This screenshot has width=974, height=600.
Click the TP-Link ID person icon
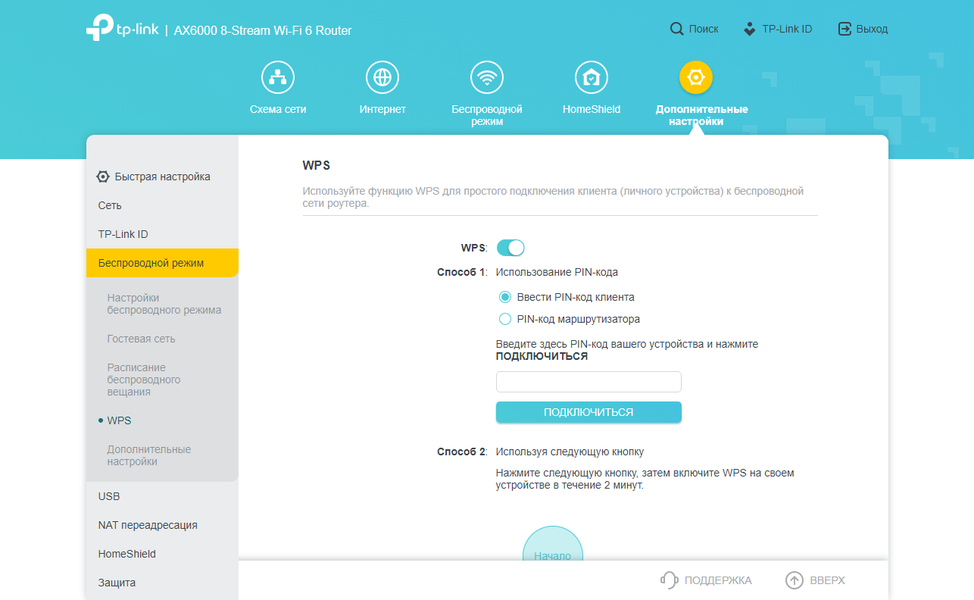tap(750, 29)
